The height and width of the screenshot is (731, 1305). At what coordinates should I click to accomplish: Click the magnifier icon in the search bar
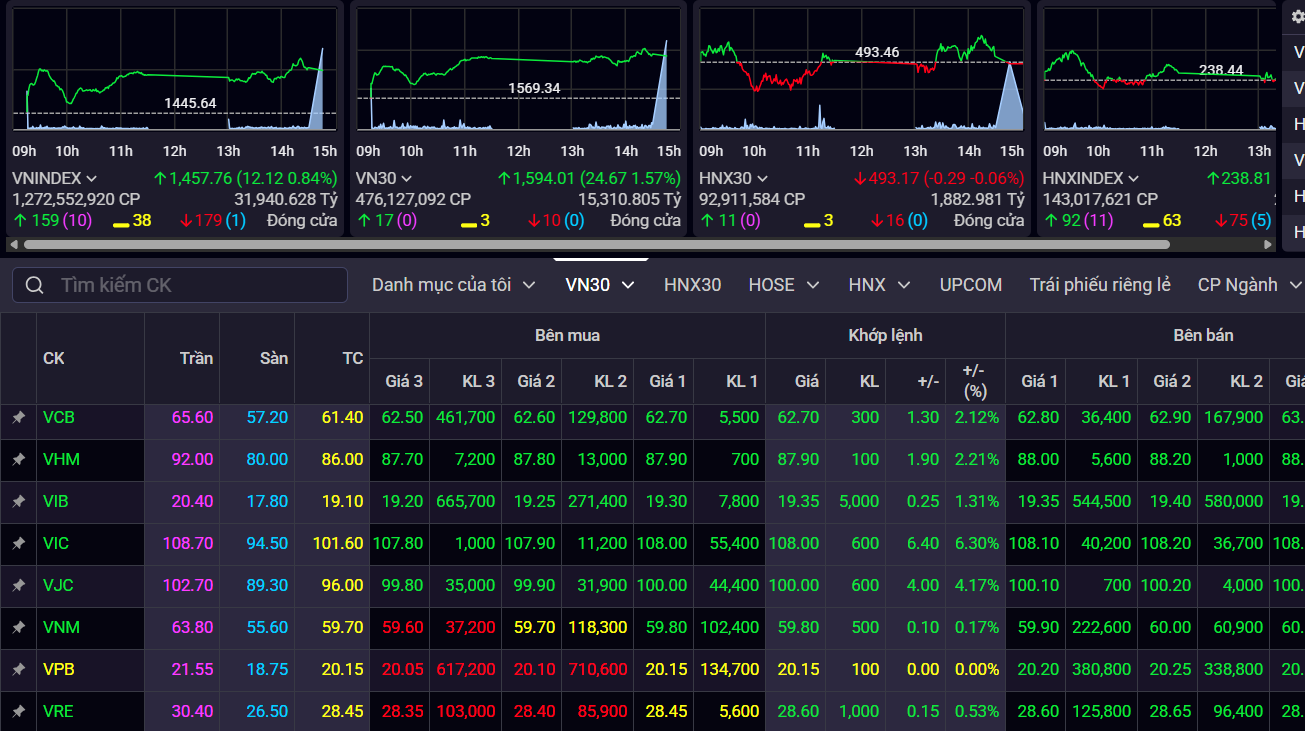[x=35, y=285]
